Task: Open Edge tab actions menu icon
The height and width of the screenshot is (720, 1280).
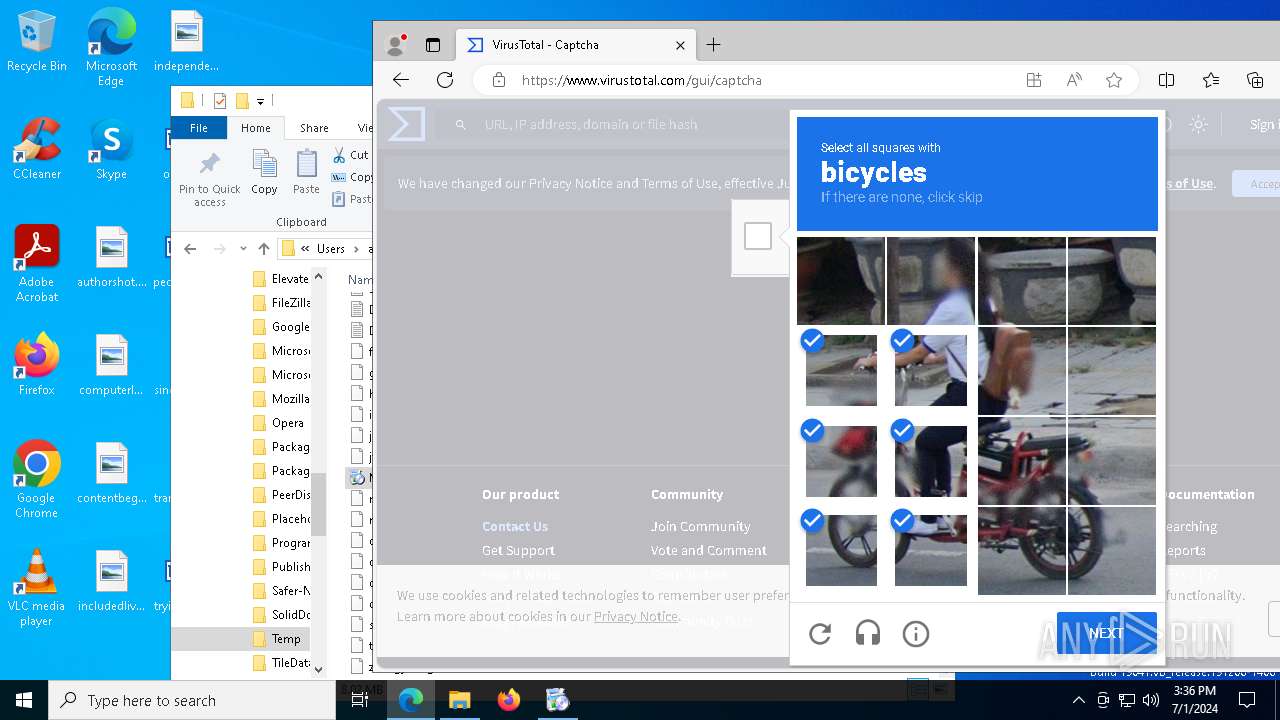Action: pyautogui.click(x=433, y=45)
